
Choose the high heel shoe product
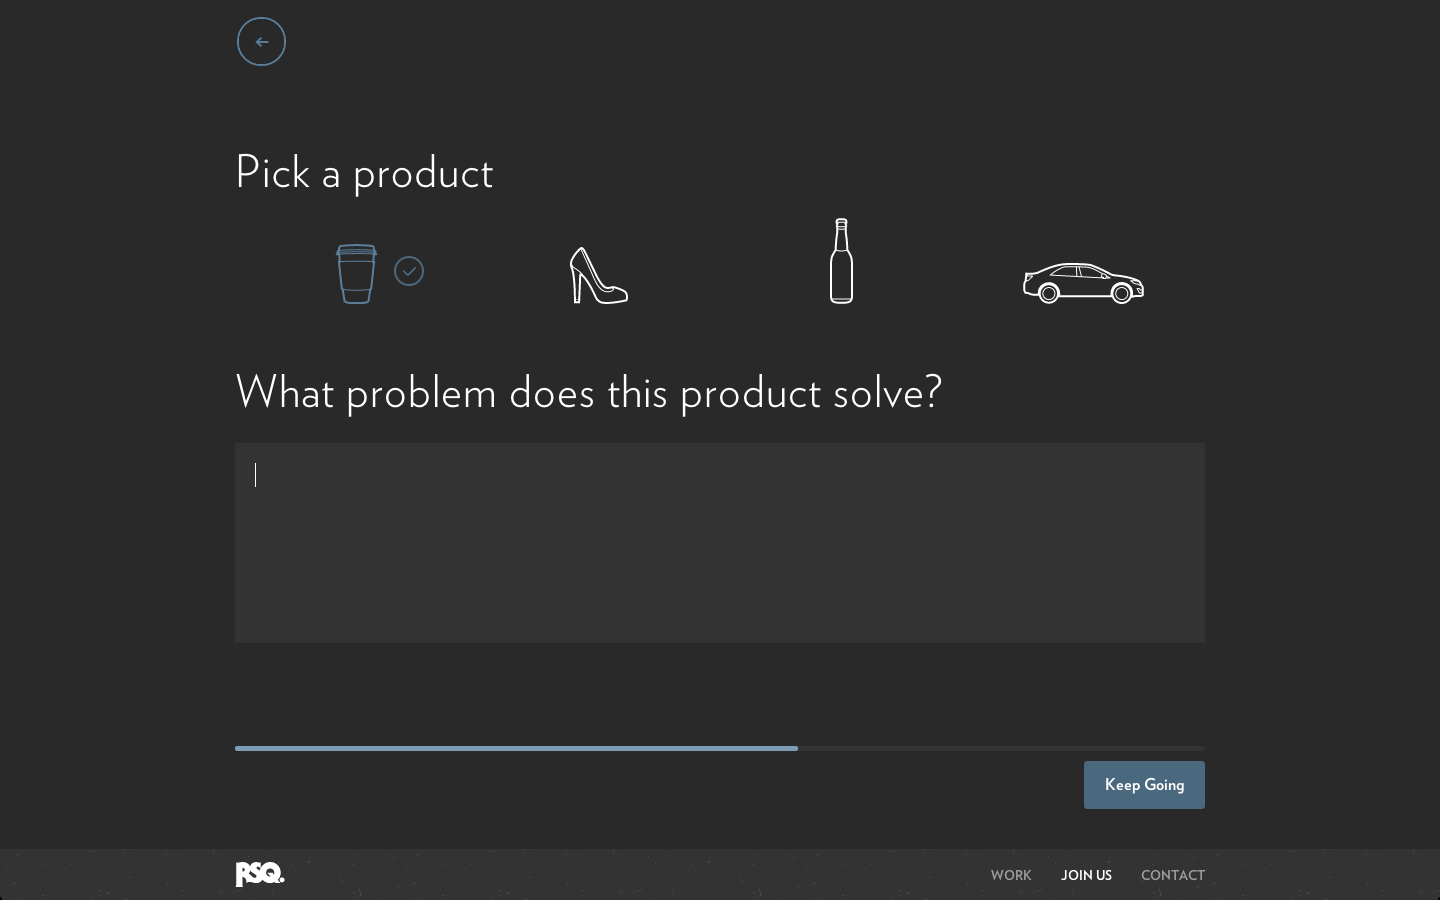598,276
